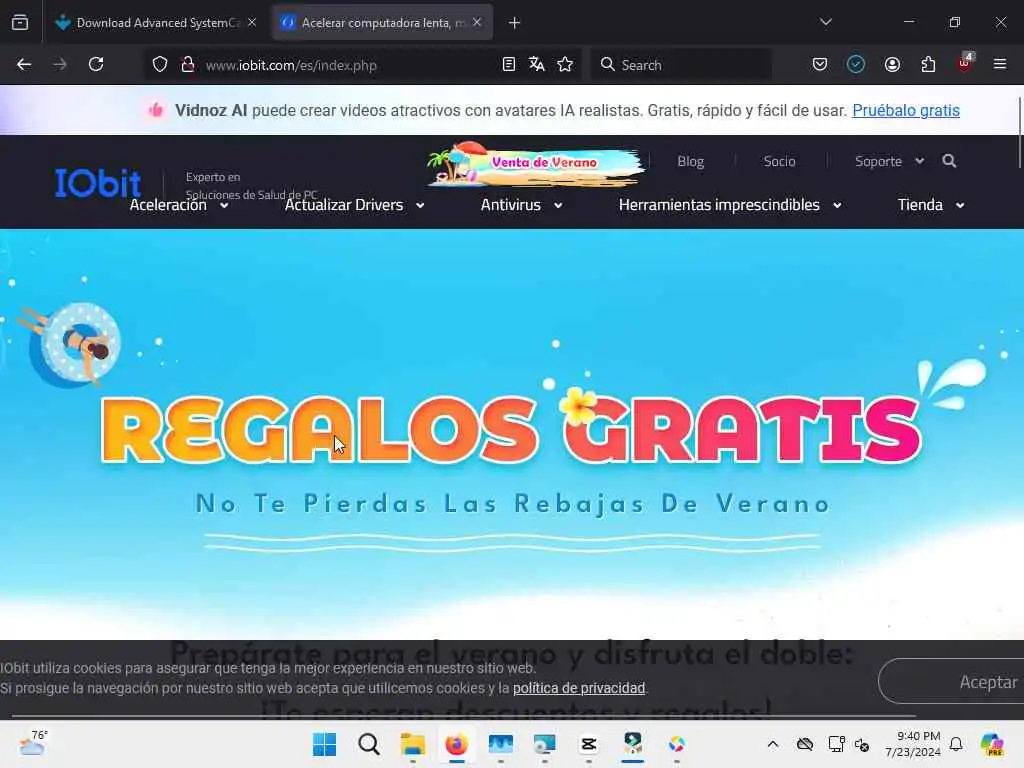Follow the Pruébalo gratis link
The image size is (1024, 768).
click(x=906, y=110)
